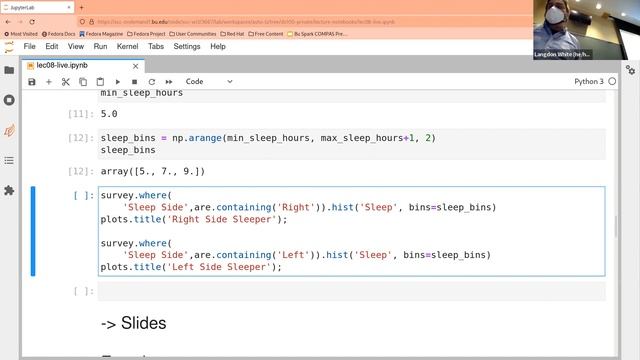
Task: Click the min_sleep_hours code line
Action: 142,93
